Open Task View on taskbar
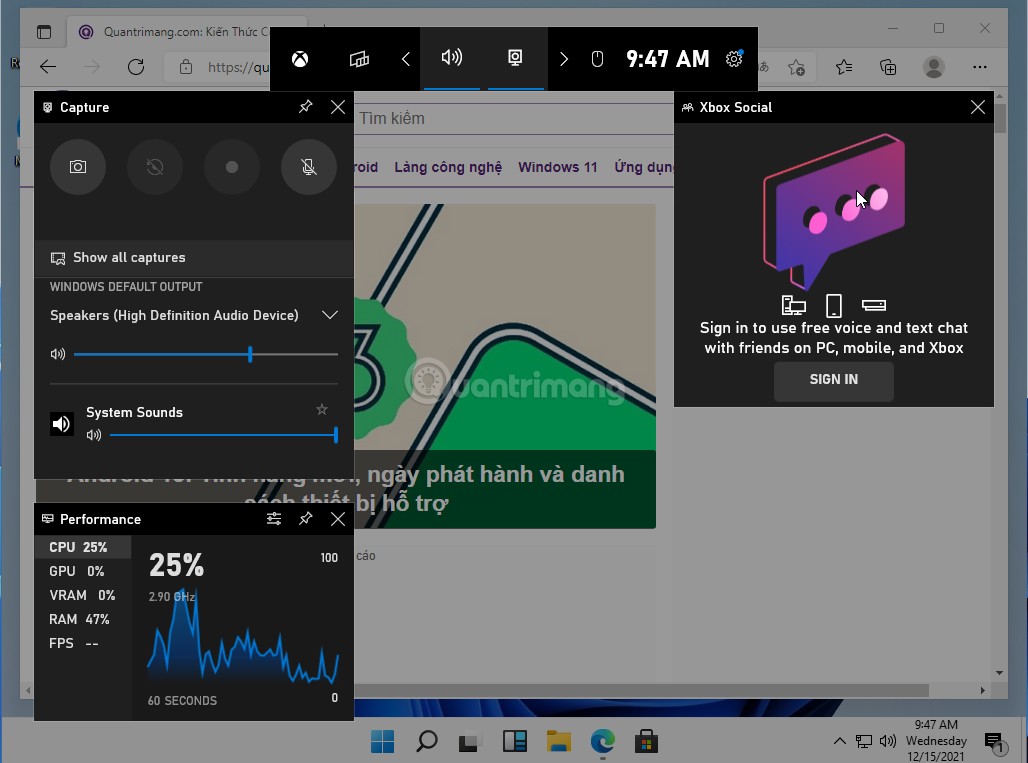 470,742
